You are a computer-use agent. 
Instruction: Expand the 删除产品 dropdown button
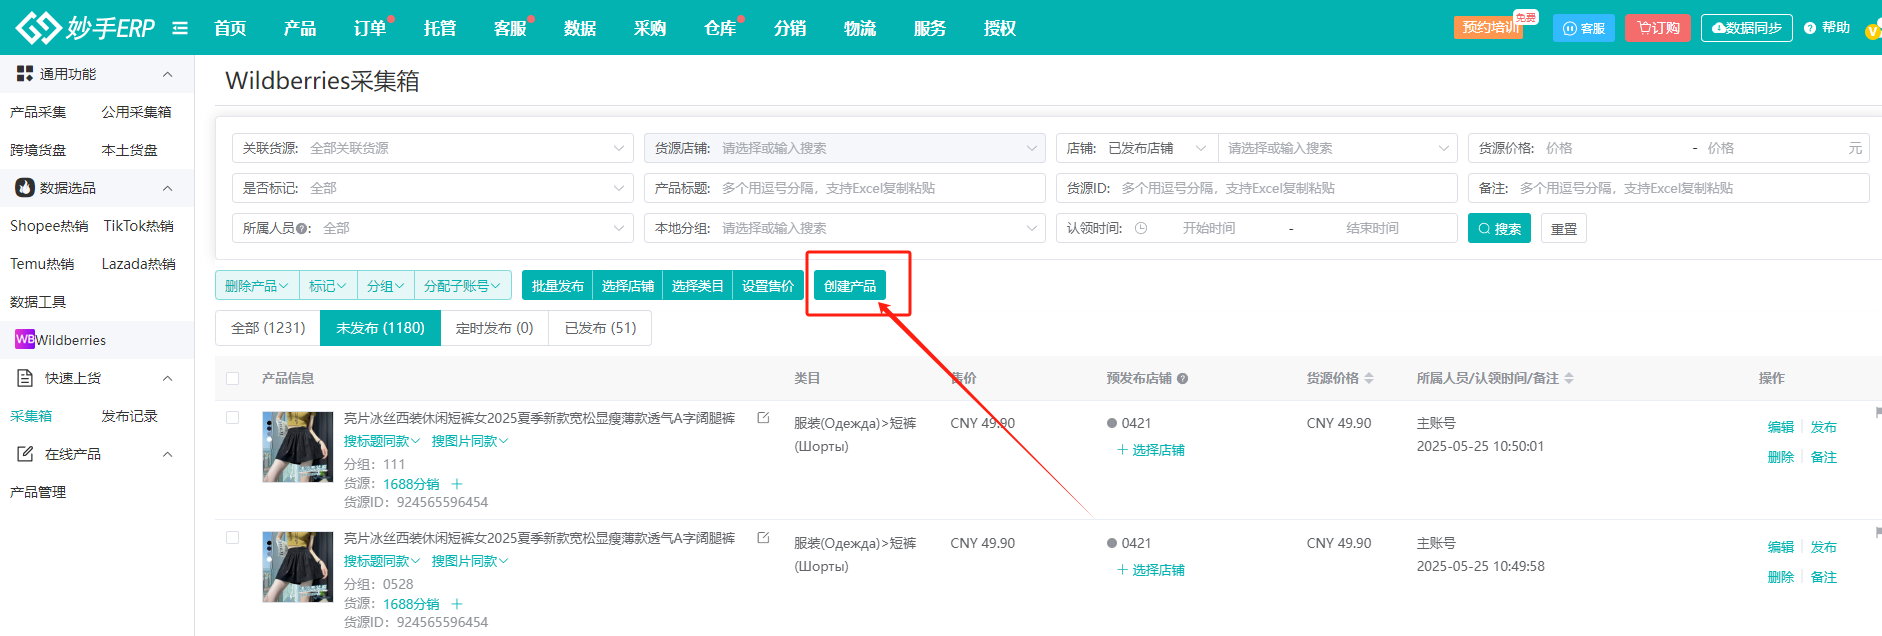coord(257,286)
